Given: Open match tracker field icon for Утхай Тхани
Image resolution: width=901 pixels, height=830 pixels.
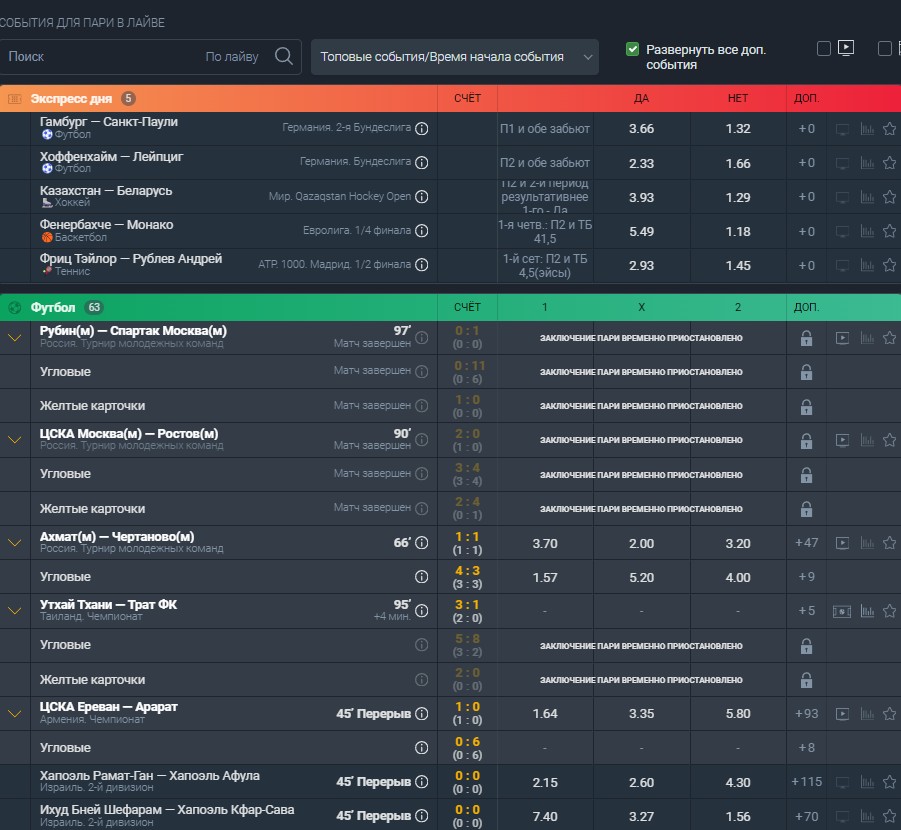Looking at the screenshot, I should pos(842,612).
